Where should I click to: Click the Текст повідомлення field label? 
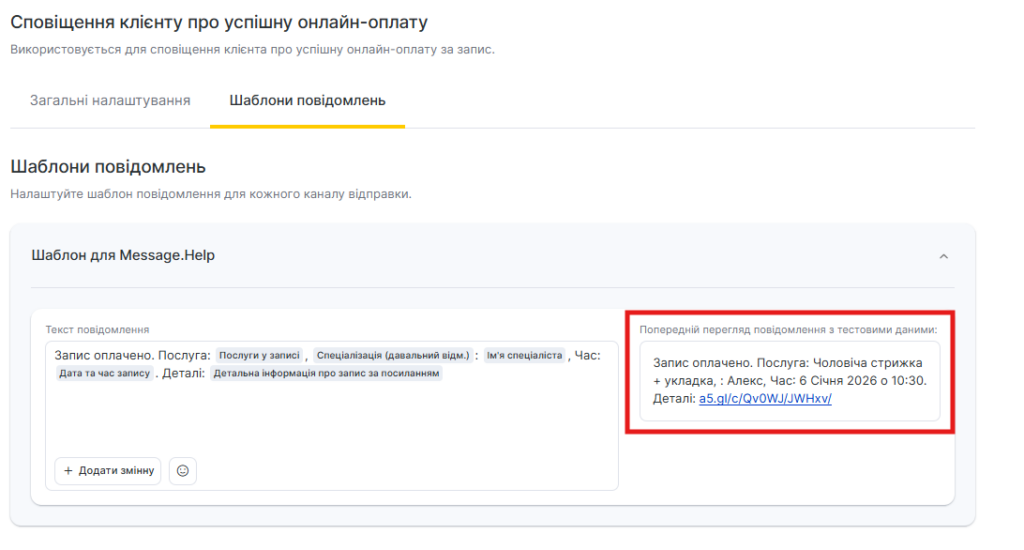coord(97,329)
